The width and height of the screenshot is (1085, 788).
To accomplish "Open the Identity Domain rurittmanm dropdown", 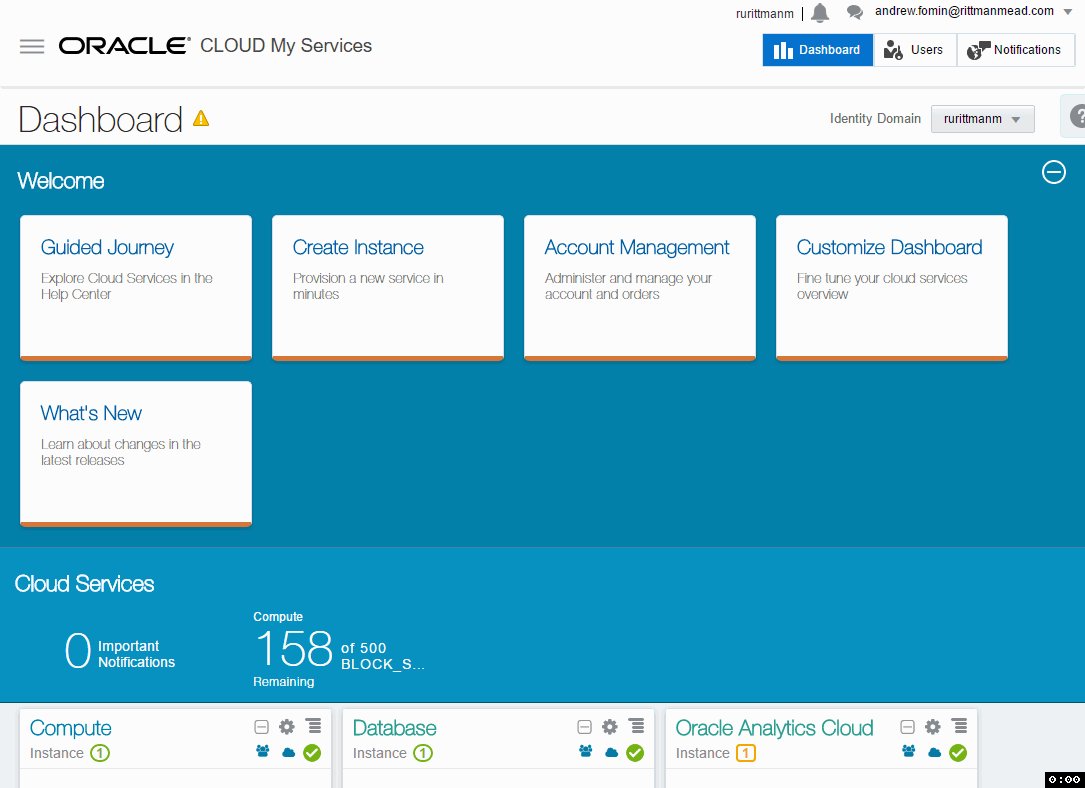I will tap(983, 119).
